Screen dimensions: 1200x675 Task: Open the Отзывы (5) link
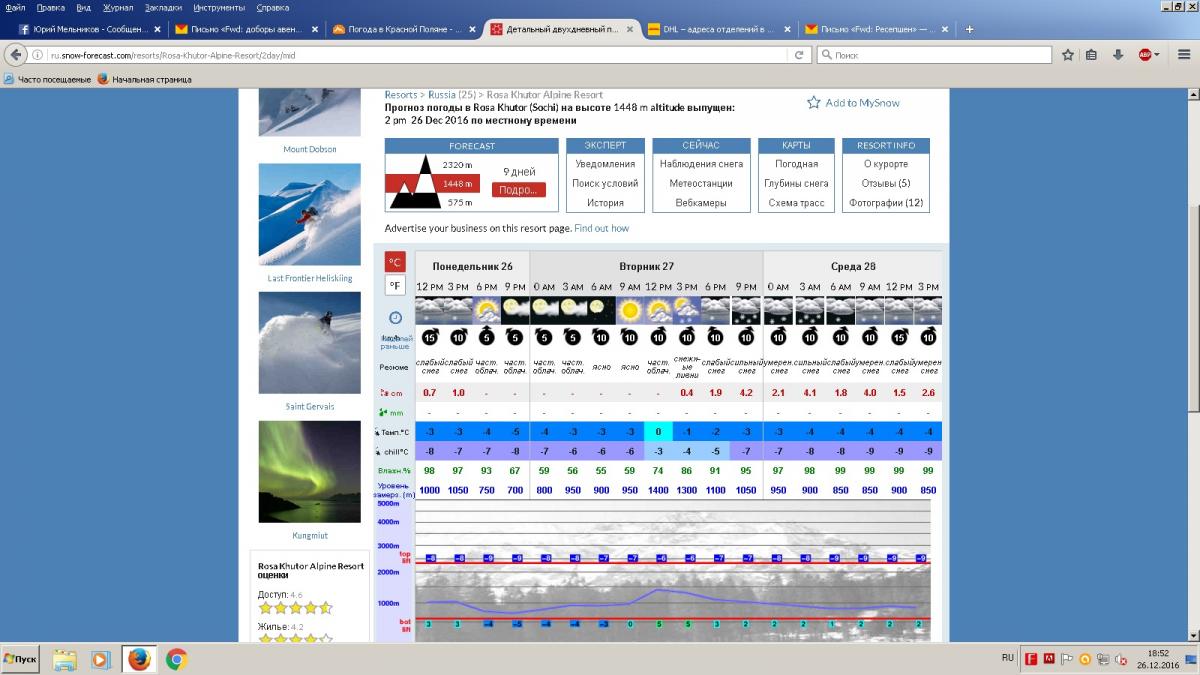(x=886, y=184)
